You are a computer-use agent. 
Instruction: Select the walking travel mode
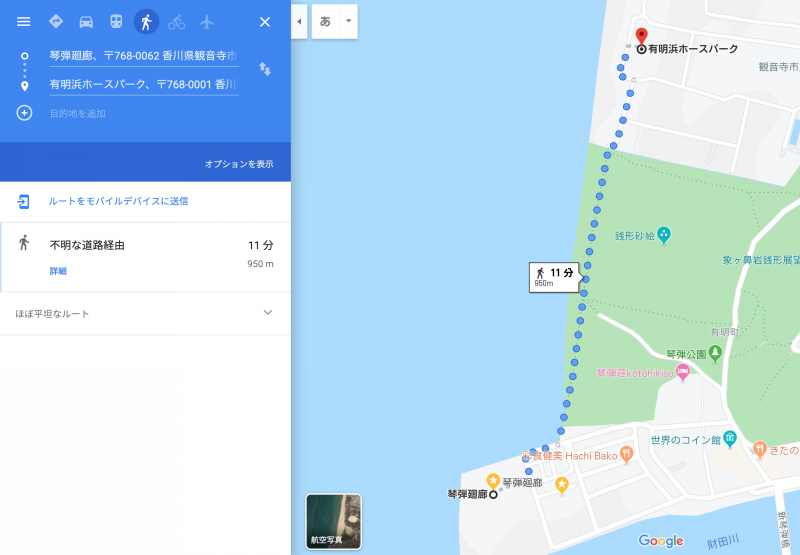click(x=146, y=22)
